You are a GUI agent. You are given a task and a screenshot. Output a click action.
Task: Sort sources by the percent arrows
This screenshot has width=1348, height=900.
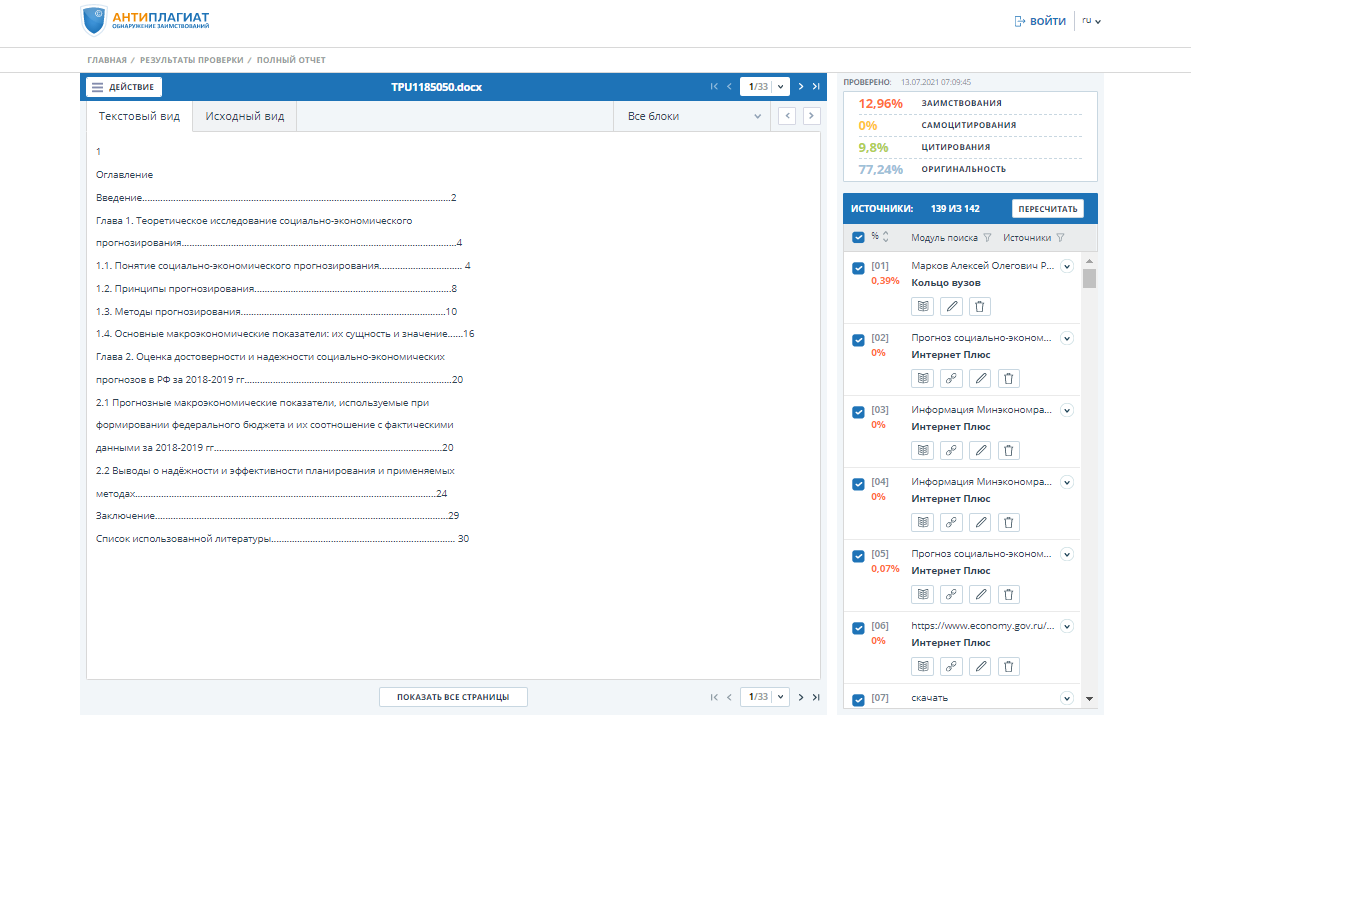(885, 237)
